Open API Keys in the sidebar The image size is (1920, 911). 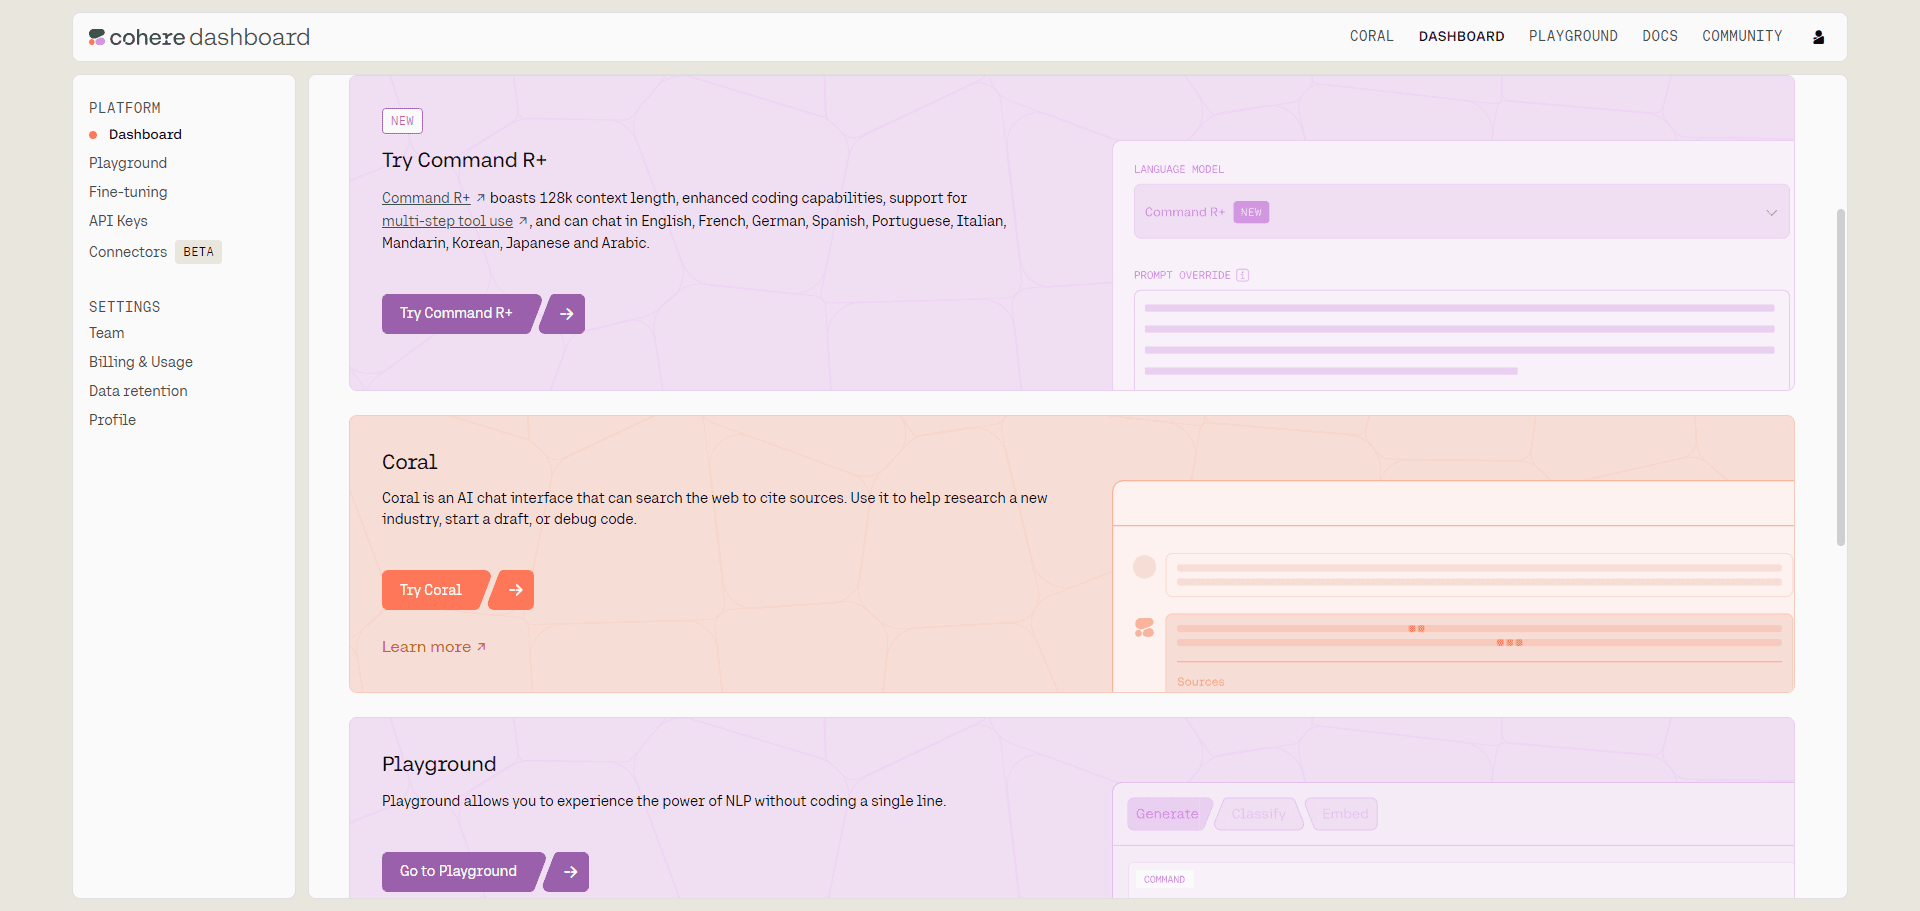click(x=118, y=221)
